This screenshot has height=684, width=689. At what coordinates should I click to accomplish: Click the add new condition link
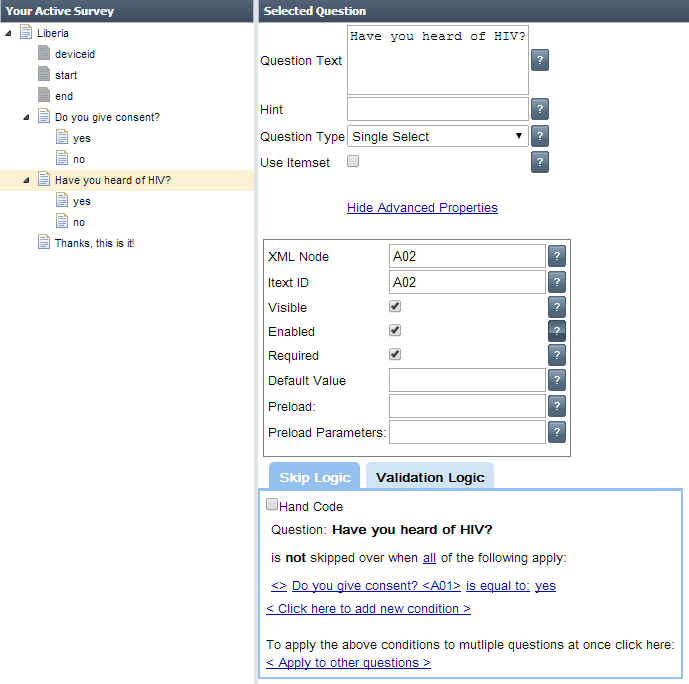368,609
